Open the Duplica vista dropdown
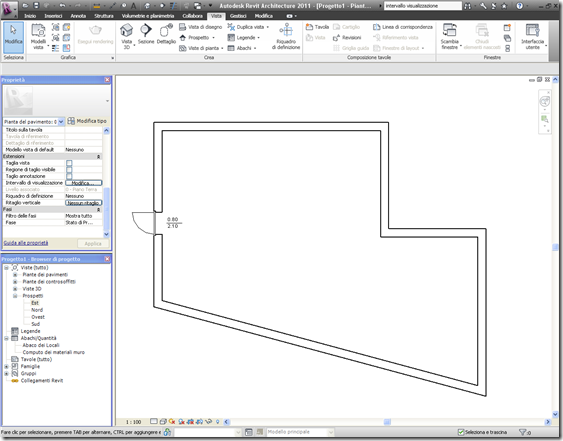 (x=267, y=27)
